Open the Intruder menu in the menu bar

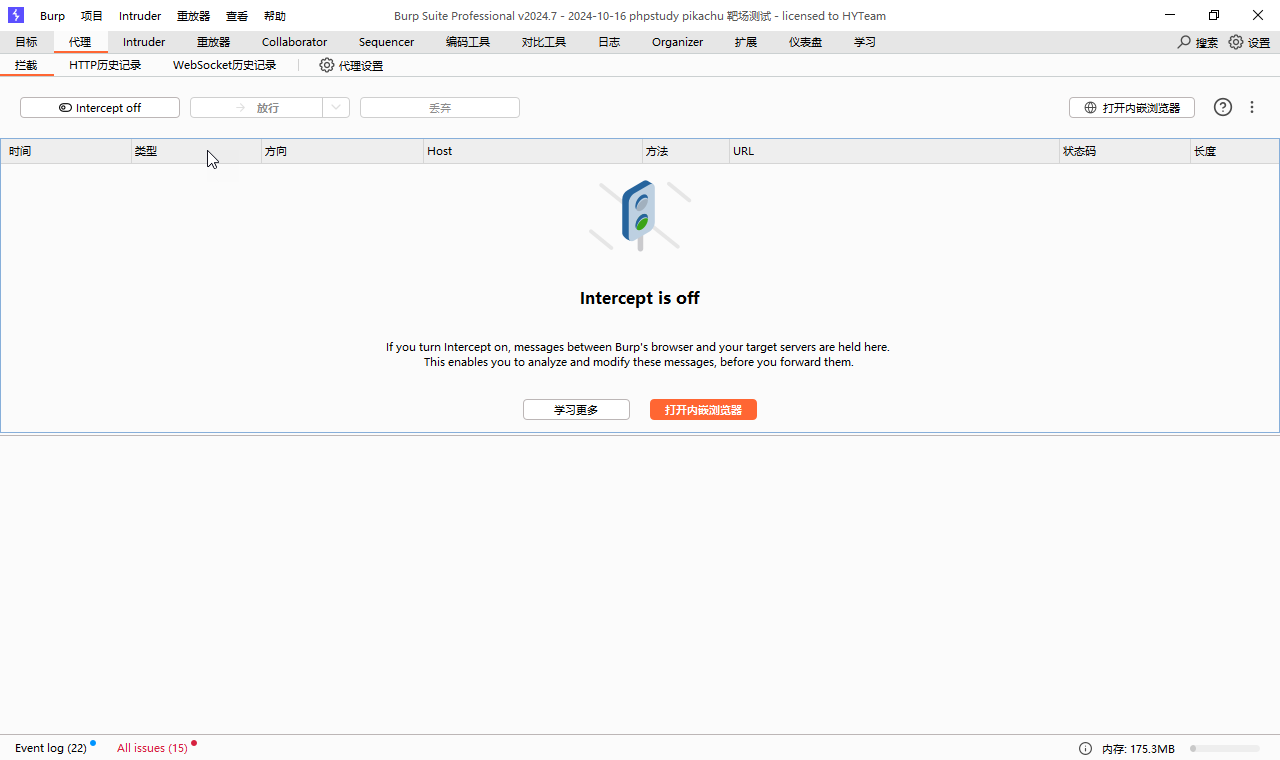140,16
